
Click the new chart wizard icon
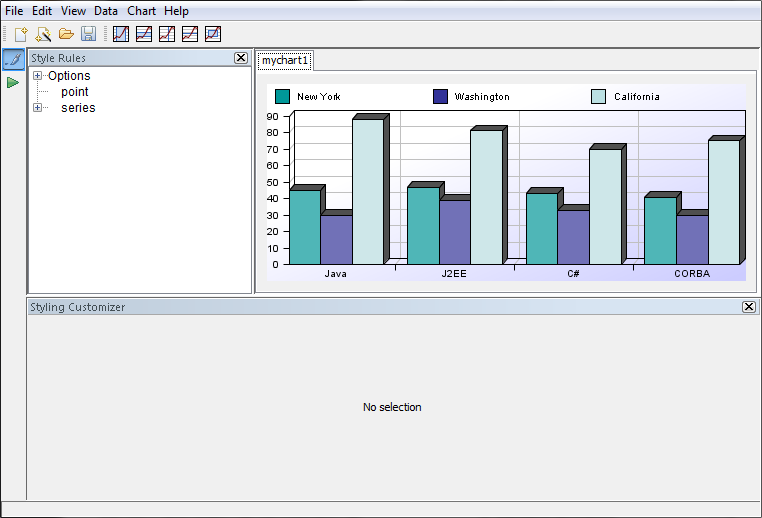[x=43, y=34]
